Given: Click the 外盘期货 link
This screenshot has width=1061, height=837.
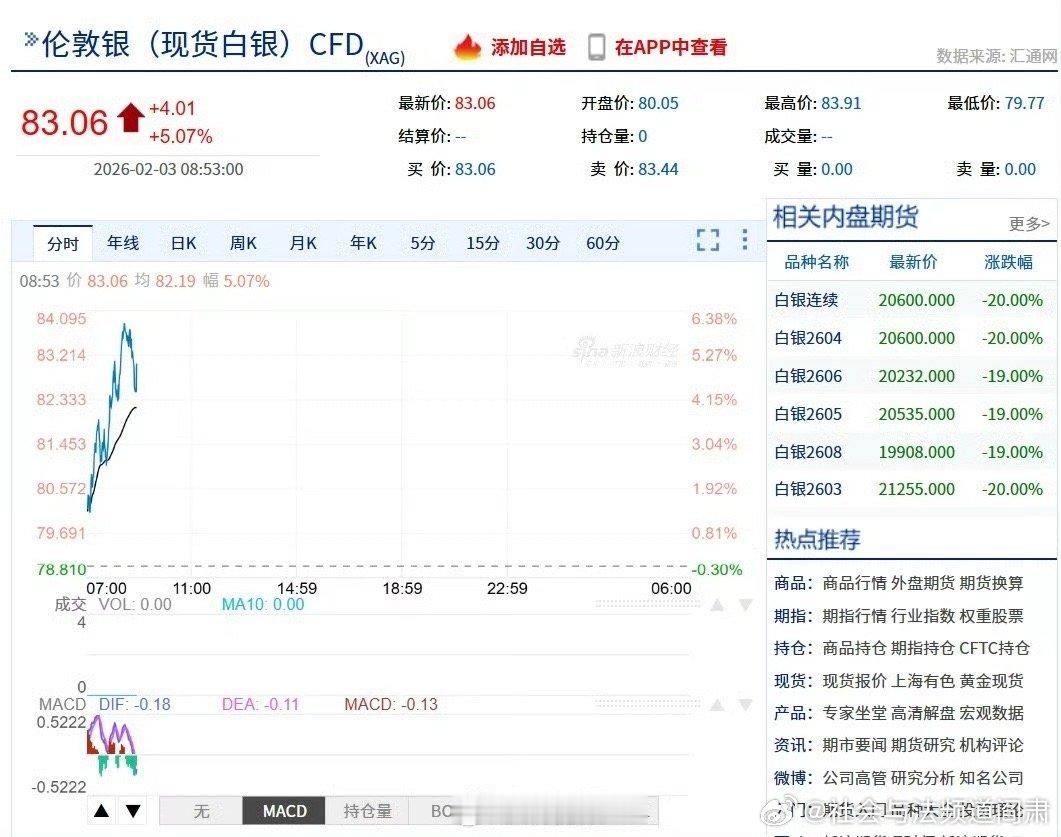Looking at the screenshot, I should pos(923,583).
